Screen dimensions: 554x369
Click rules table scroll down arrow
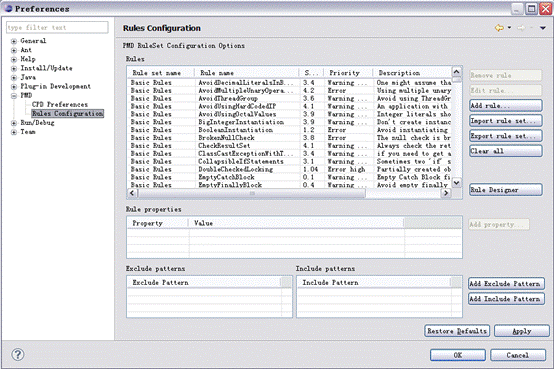[x=456, y=183]
